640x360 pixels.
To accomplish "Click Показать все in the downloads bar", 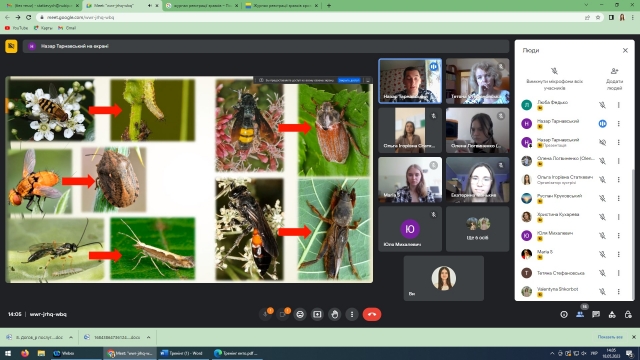I will click(610, 337).
